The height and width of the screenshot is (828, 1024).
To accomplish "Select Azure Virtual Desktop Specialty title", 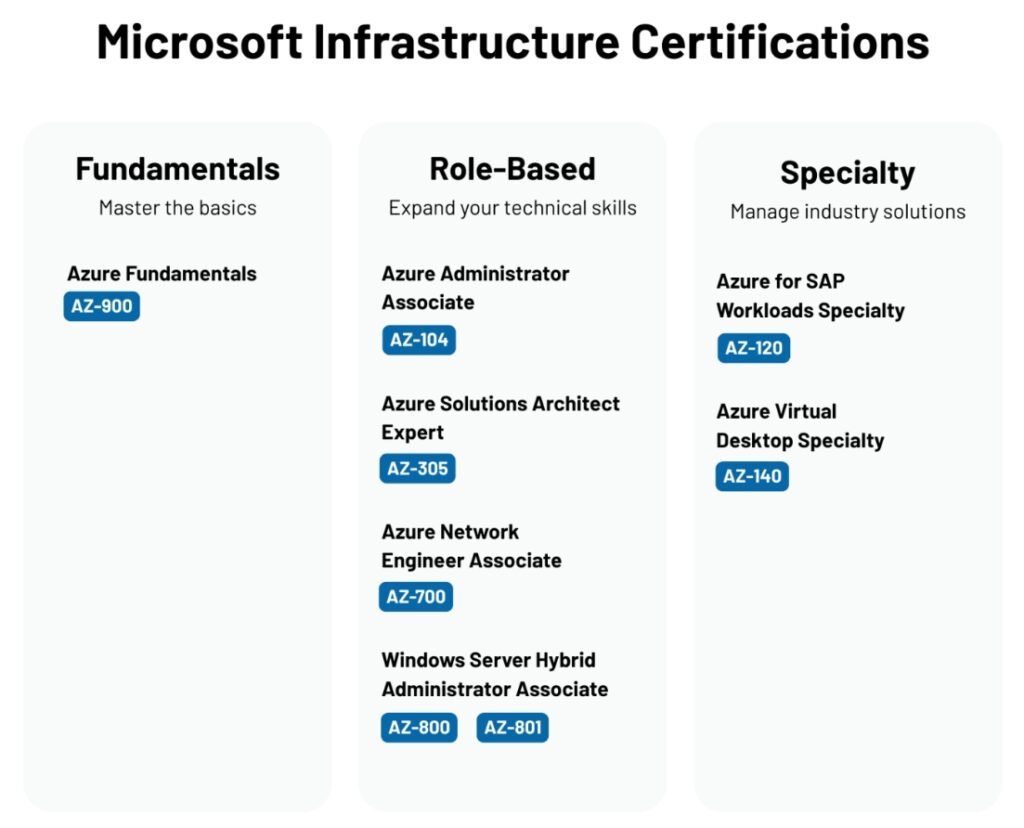I will [800, 426].
